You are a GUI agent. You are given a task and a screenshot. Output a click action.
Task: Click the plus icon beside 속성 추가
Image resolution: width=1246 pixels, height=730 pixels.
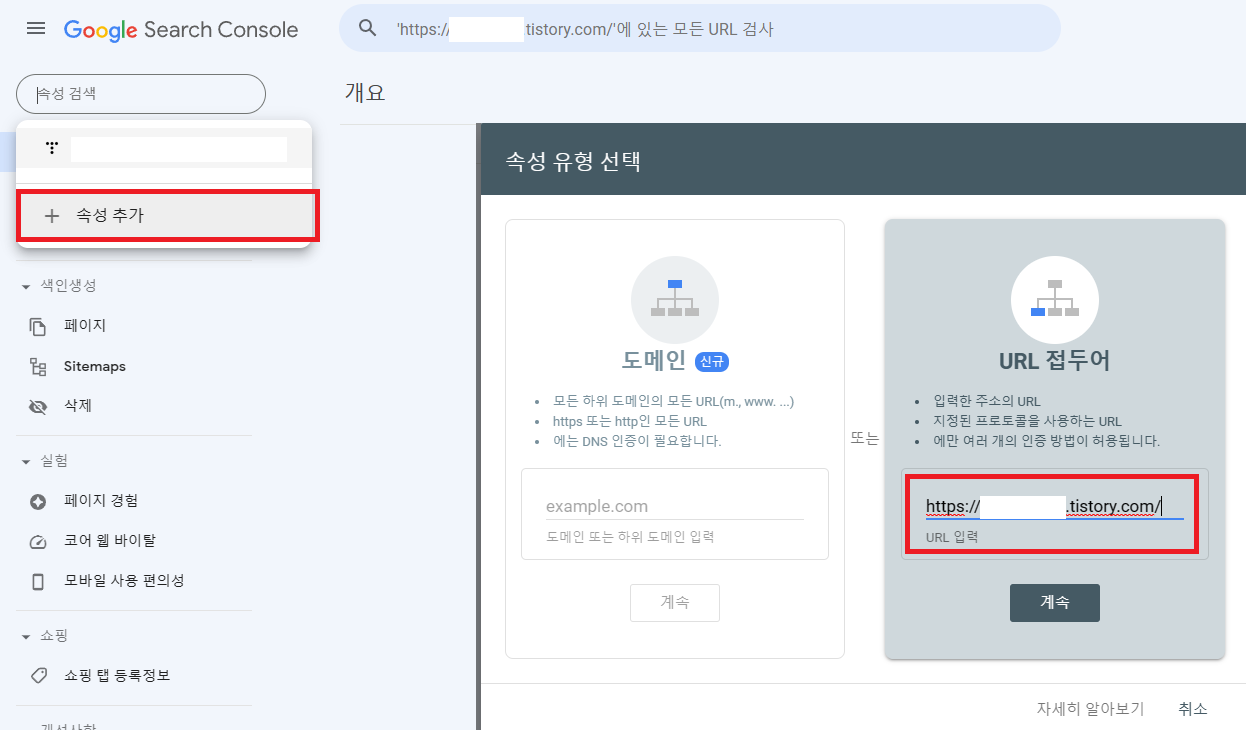[x=52, y=215]
